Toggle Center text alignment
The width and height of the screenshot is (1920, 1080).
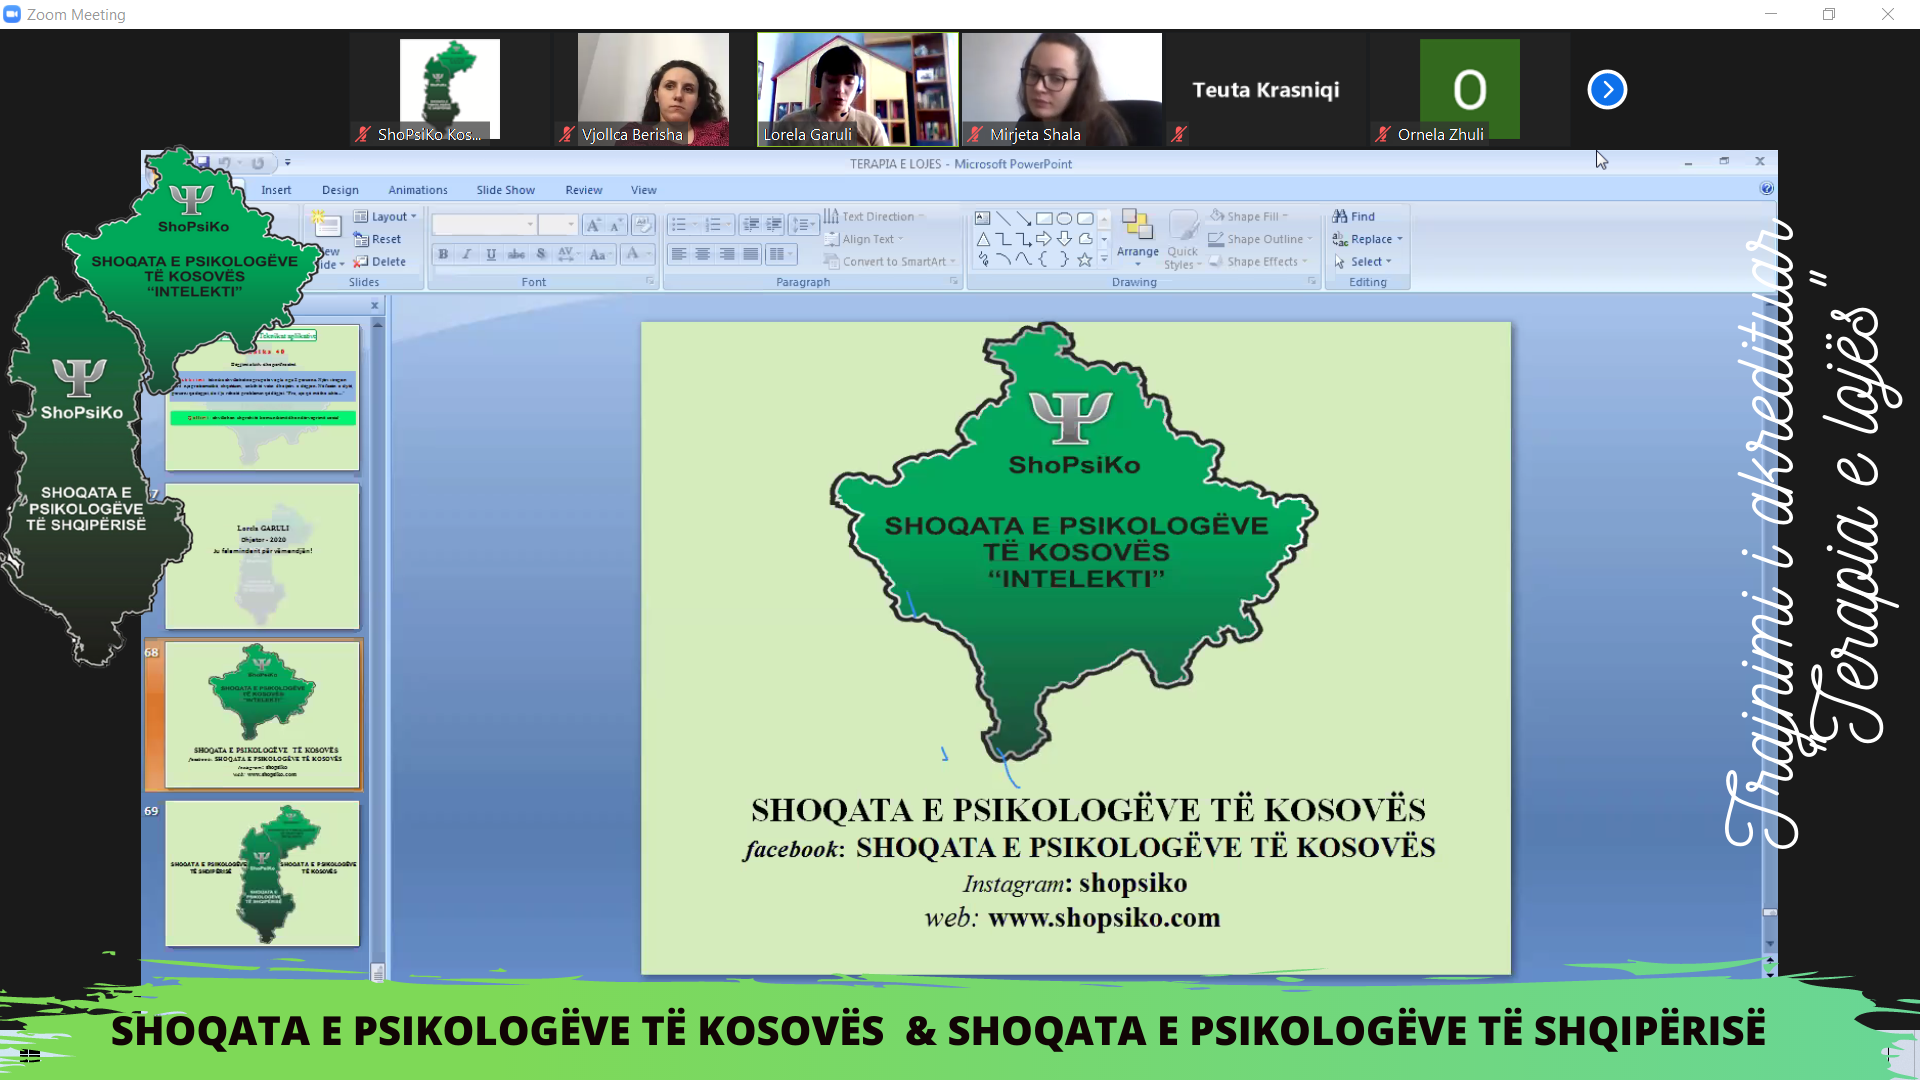[x=703, y=254]
